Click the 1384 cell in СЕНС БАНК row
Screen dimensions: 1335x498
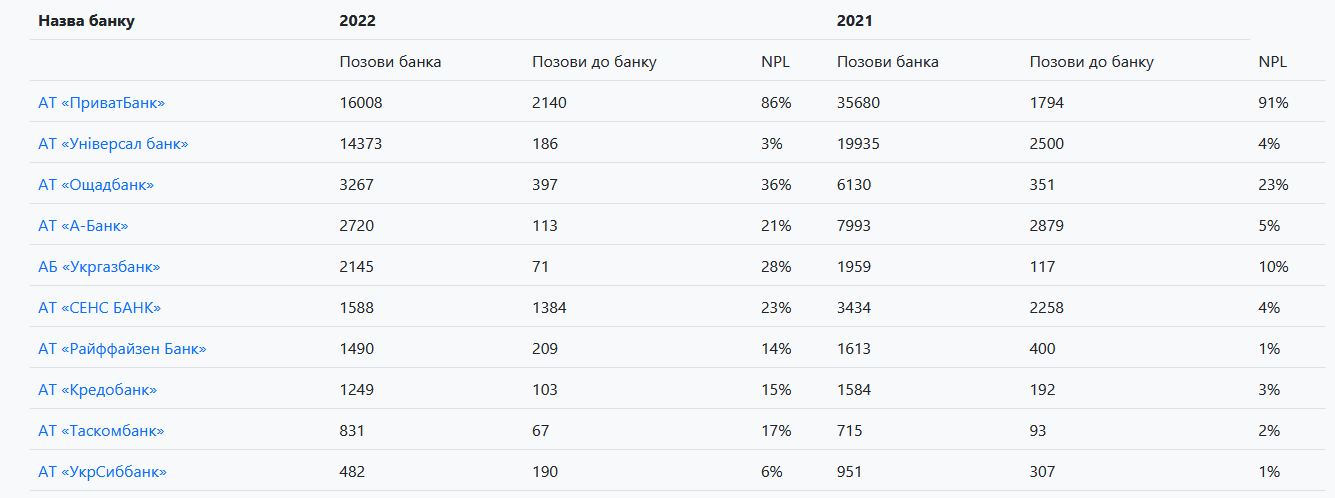549,308
